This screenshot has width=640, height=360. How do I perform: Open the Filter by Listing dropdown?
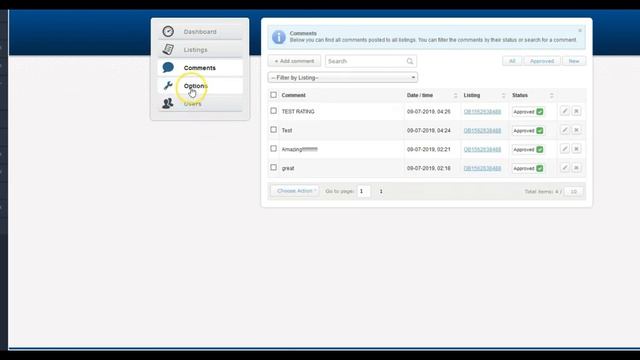[343, 78]
